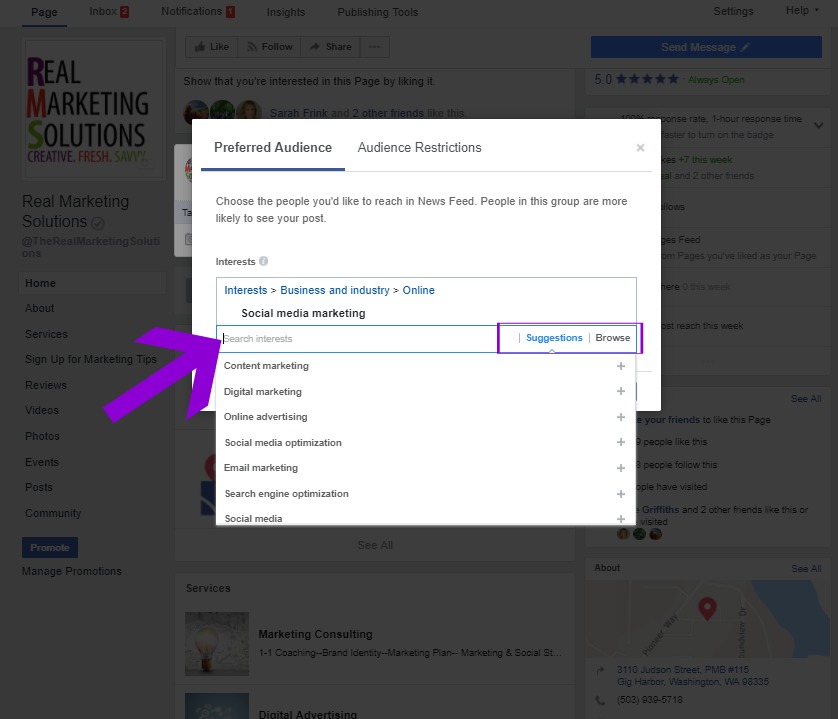This screenshot has width=838, height=719.
Task: Switch to Audience Restrictions tab
Action: point(420,148)
